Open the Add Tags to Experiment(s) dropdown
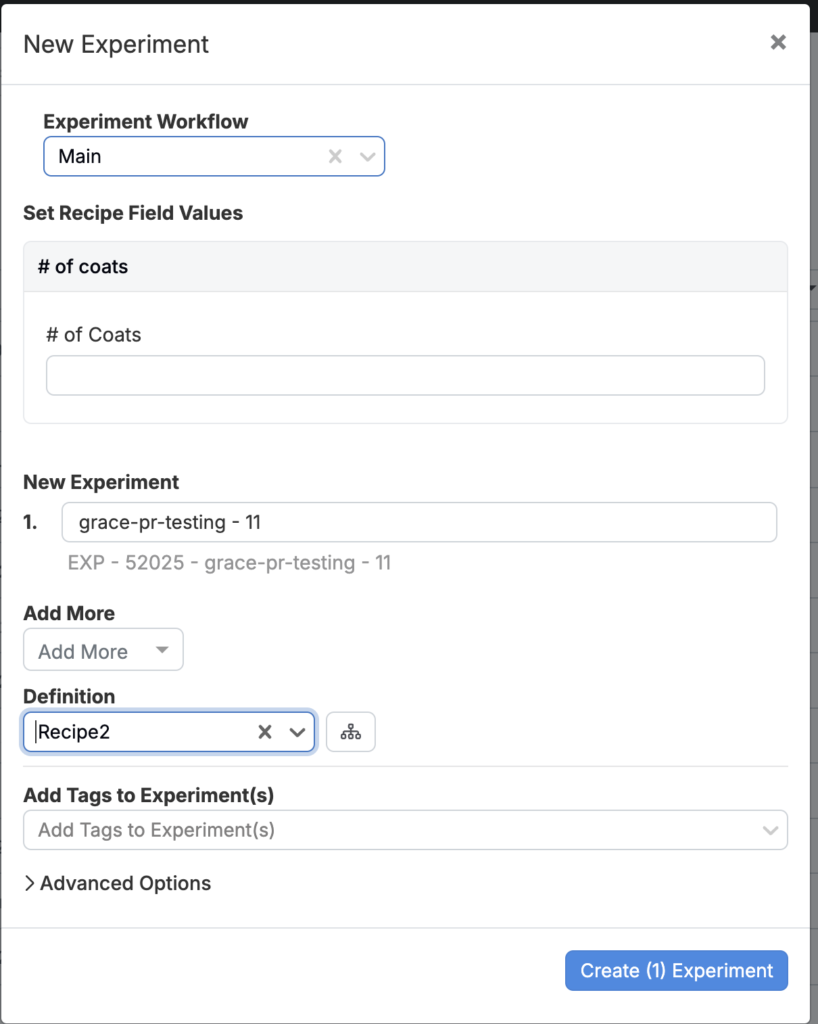Viewport: 818px width, 1024px height. 405,830
